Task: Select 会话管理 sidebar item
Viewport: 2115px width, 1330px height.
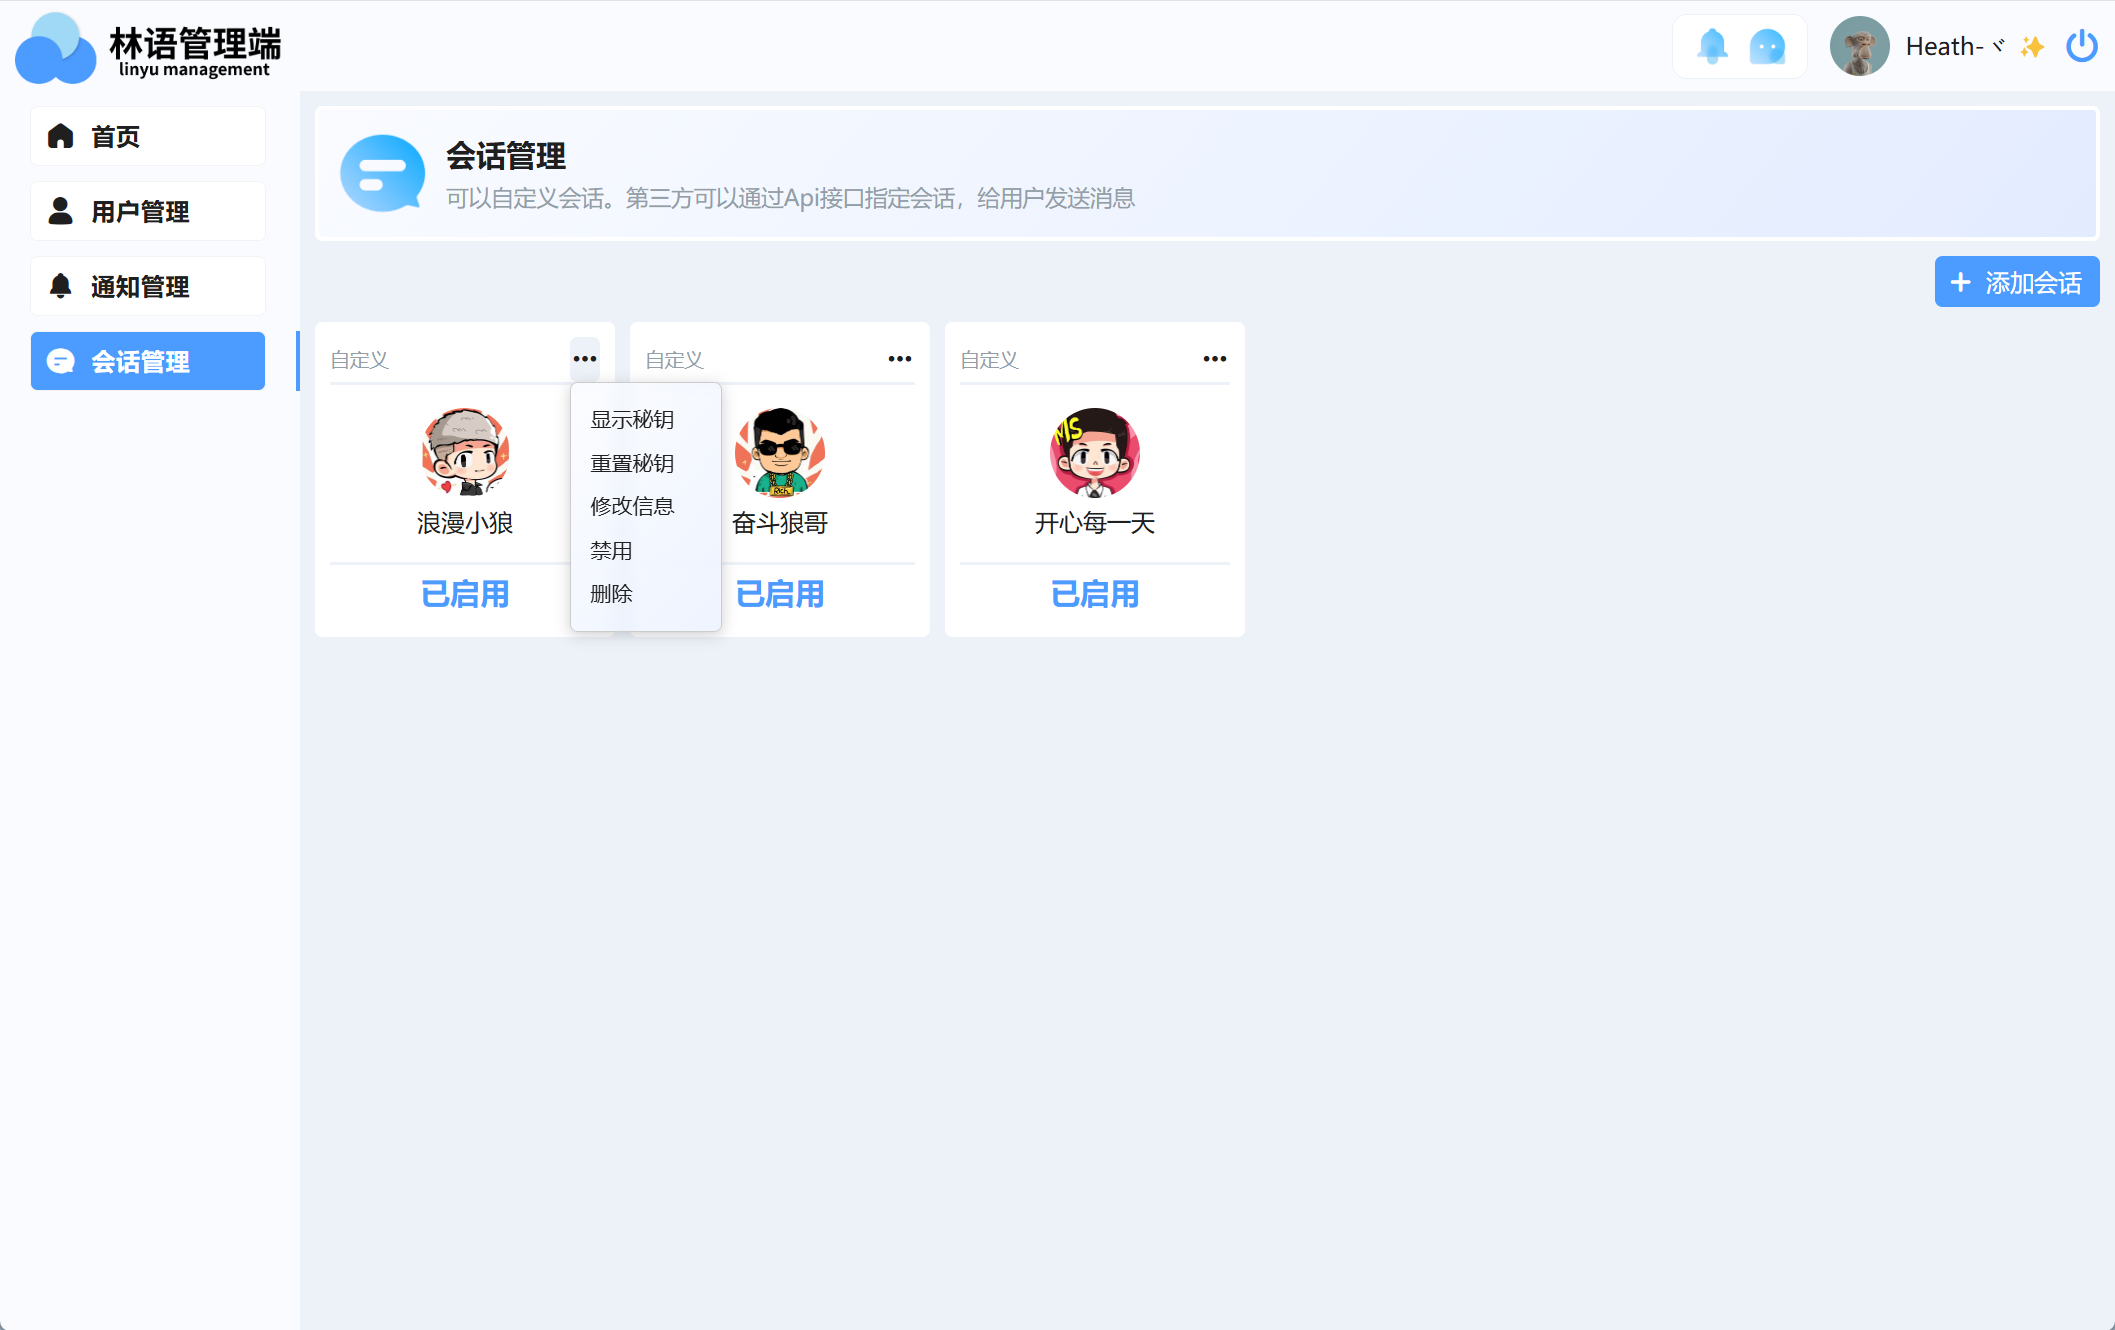Action: pos(148,361)
